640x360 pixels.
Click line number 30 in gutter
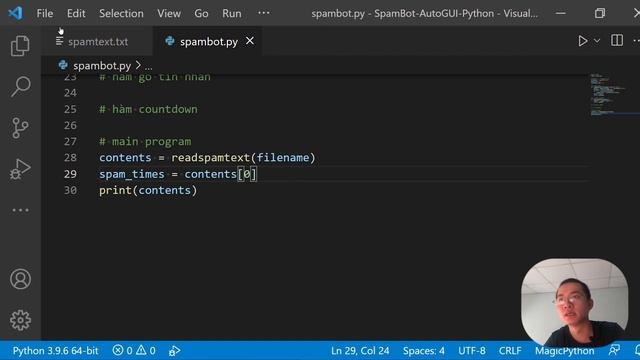coord(70,190)
